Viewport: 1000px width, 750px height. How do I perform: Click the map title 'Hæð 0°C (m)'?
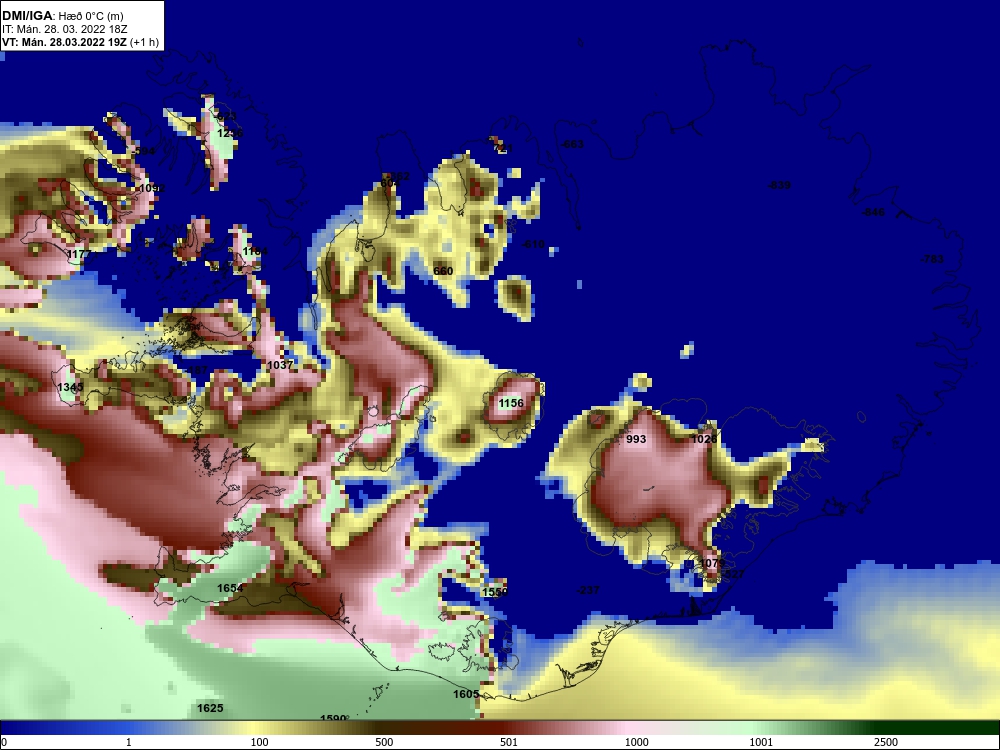[90, 16]
